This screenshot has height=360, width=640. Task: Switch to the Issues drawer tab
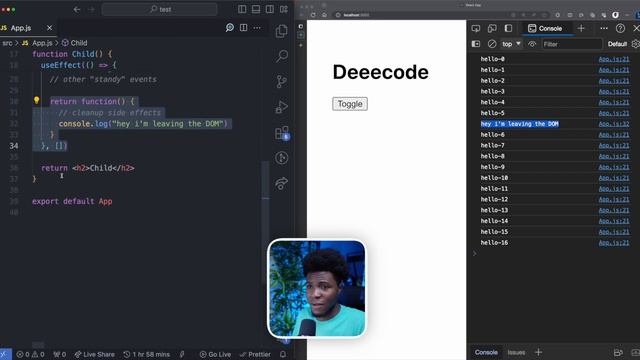click(x=516, y=352)
